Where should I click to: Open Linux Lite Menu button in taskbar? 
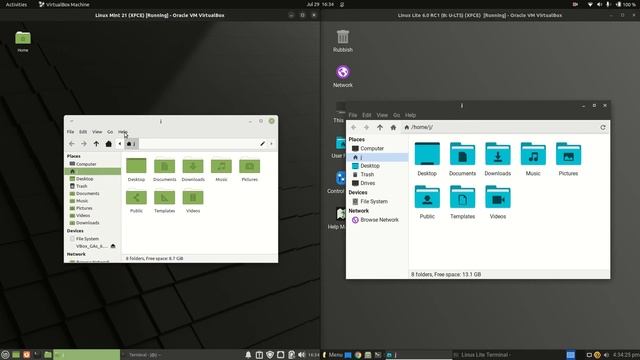click(x=333, y=355)
